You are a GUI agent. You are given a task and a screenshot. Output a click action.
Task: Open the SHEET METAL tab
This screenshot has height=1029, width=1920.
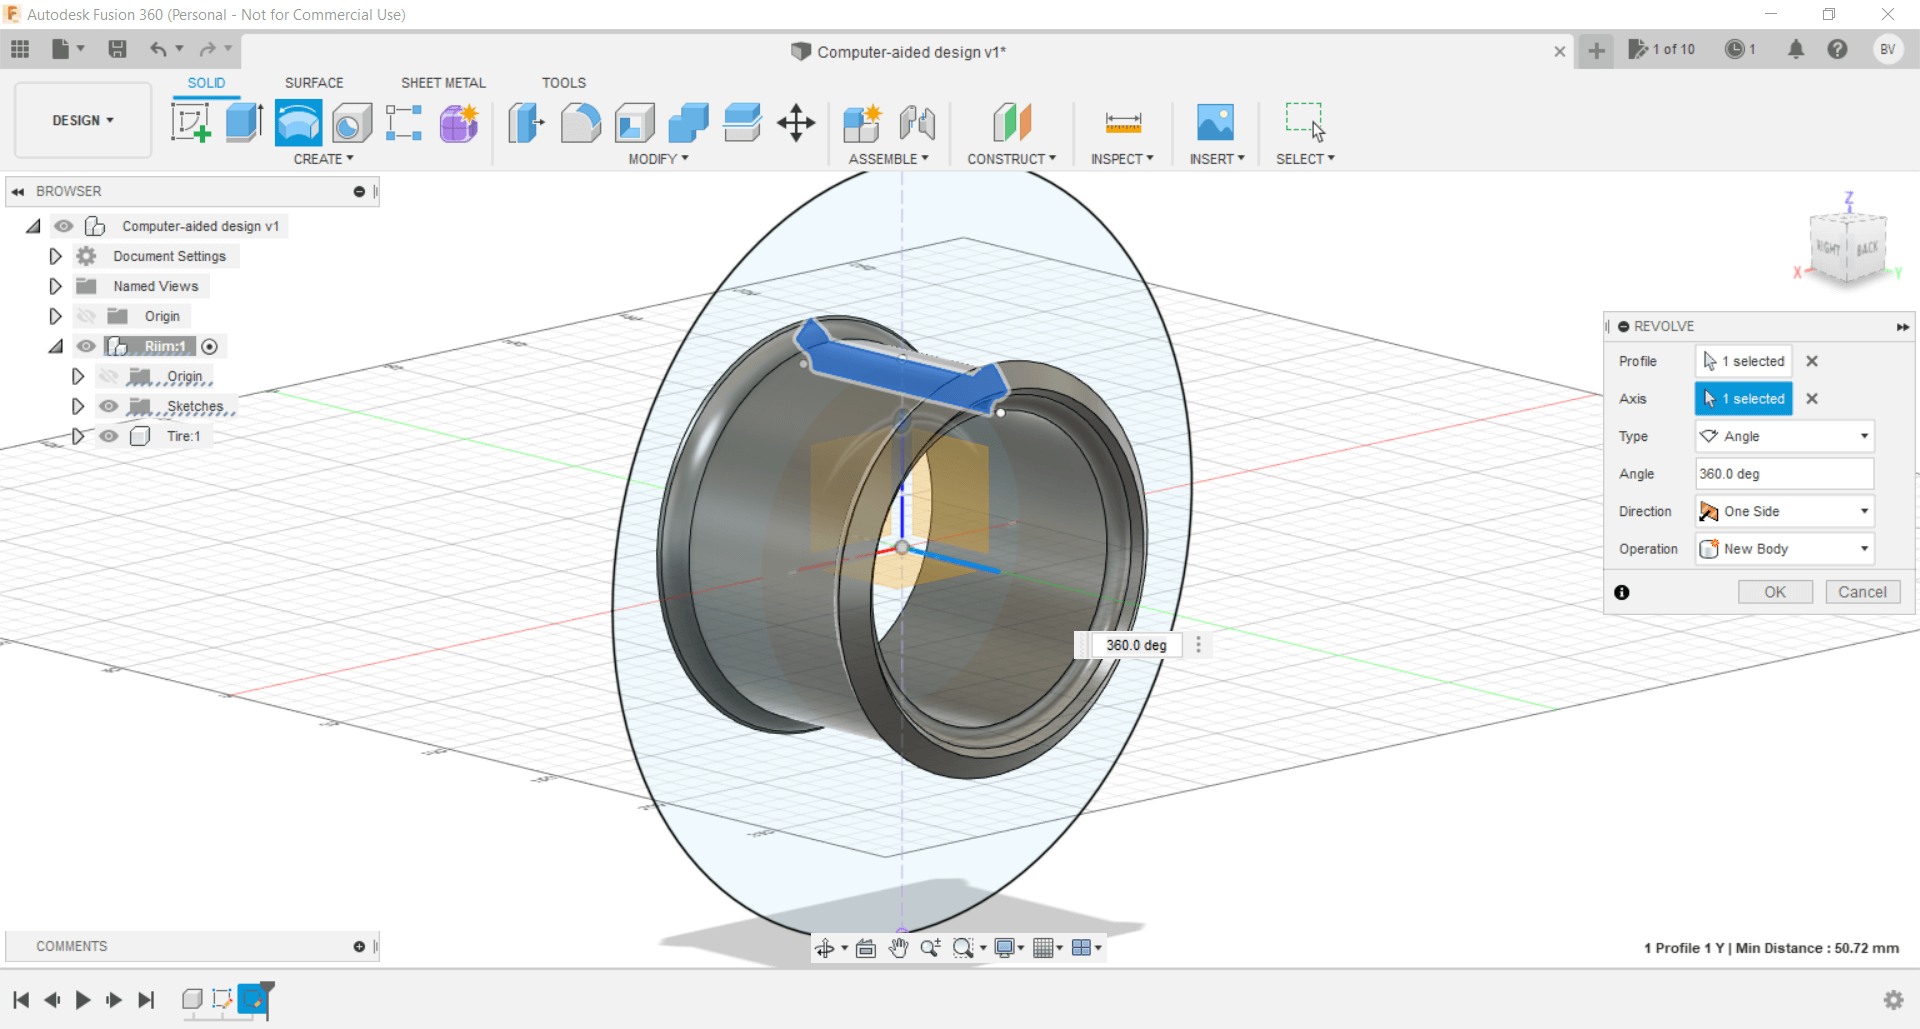(x=443, y=83)
